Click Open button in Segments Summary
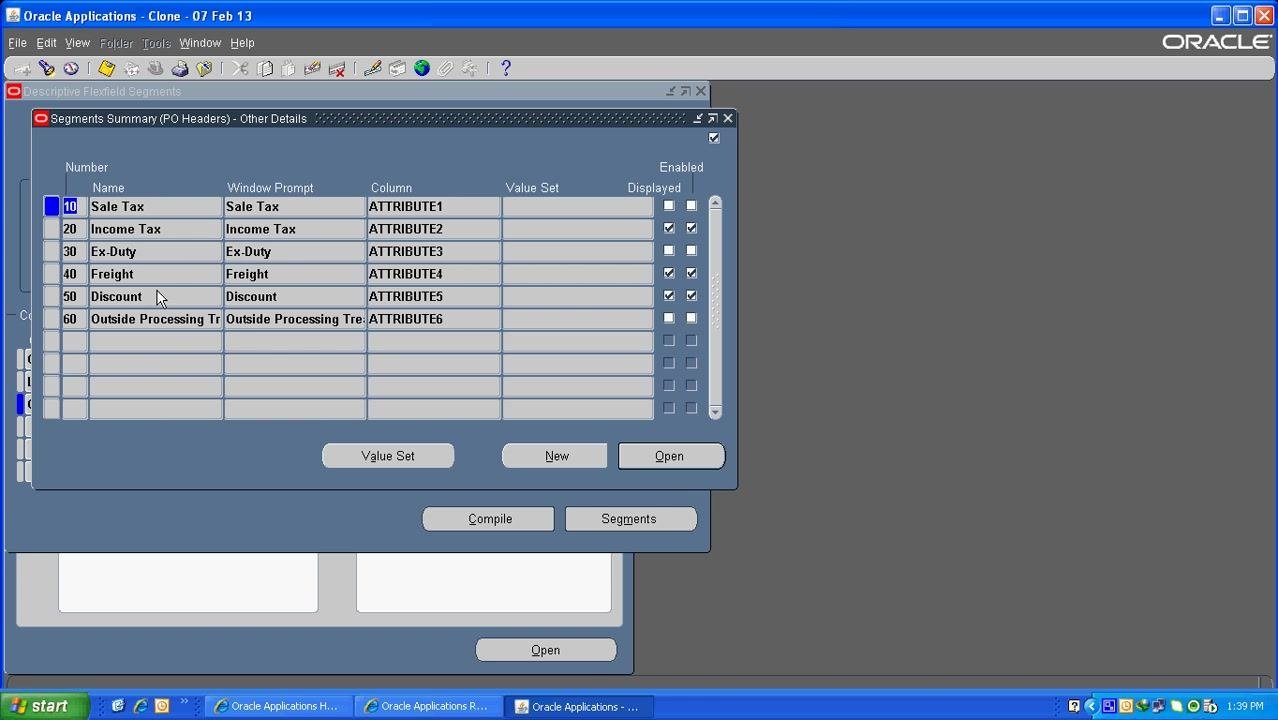 [671, 456]
